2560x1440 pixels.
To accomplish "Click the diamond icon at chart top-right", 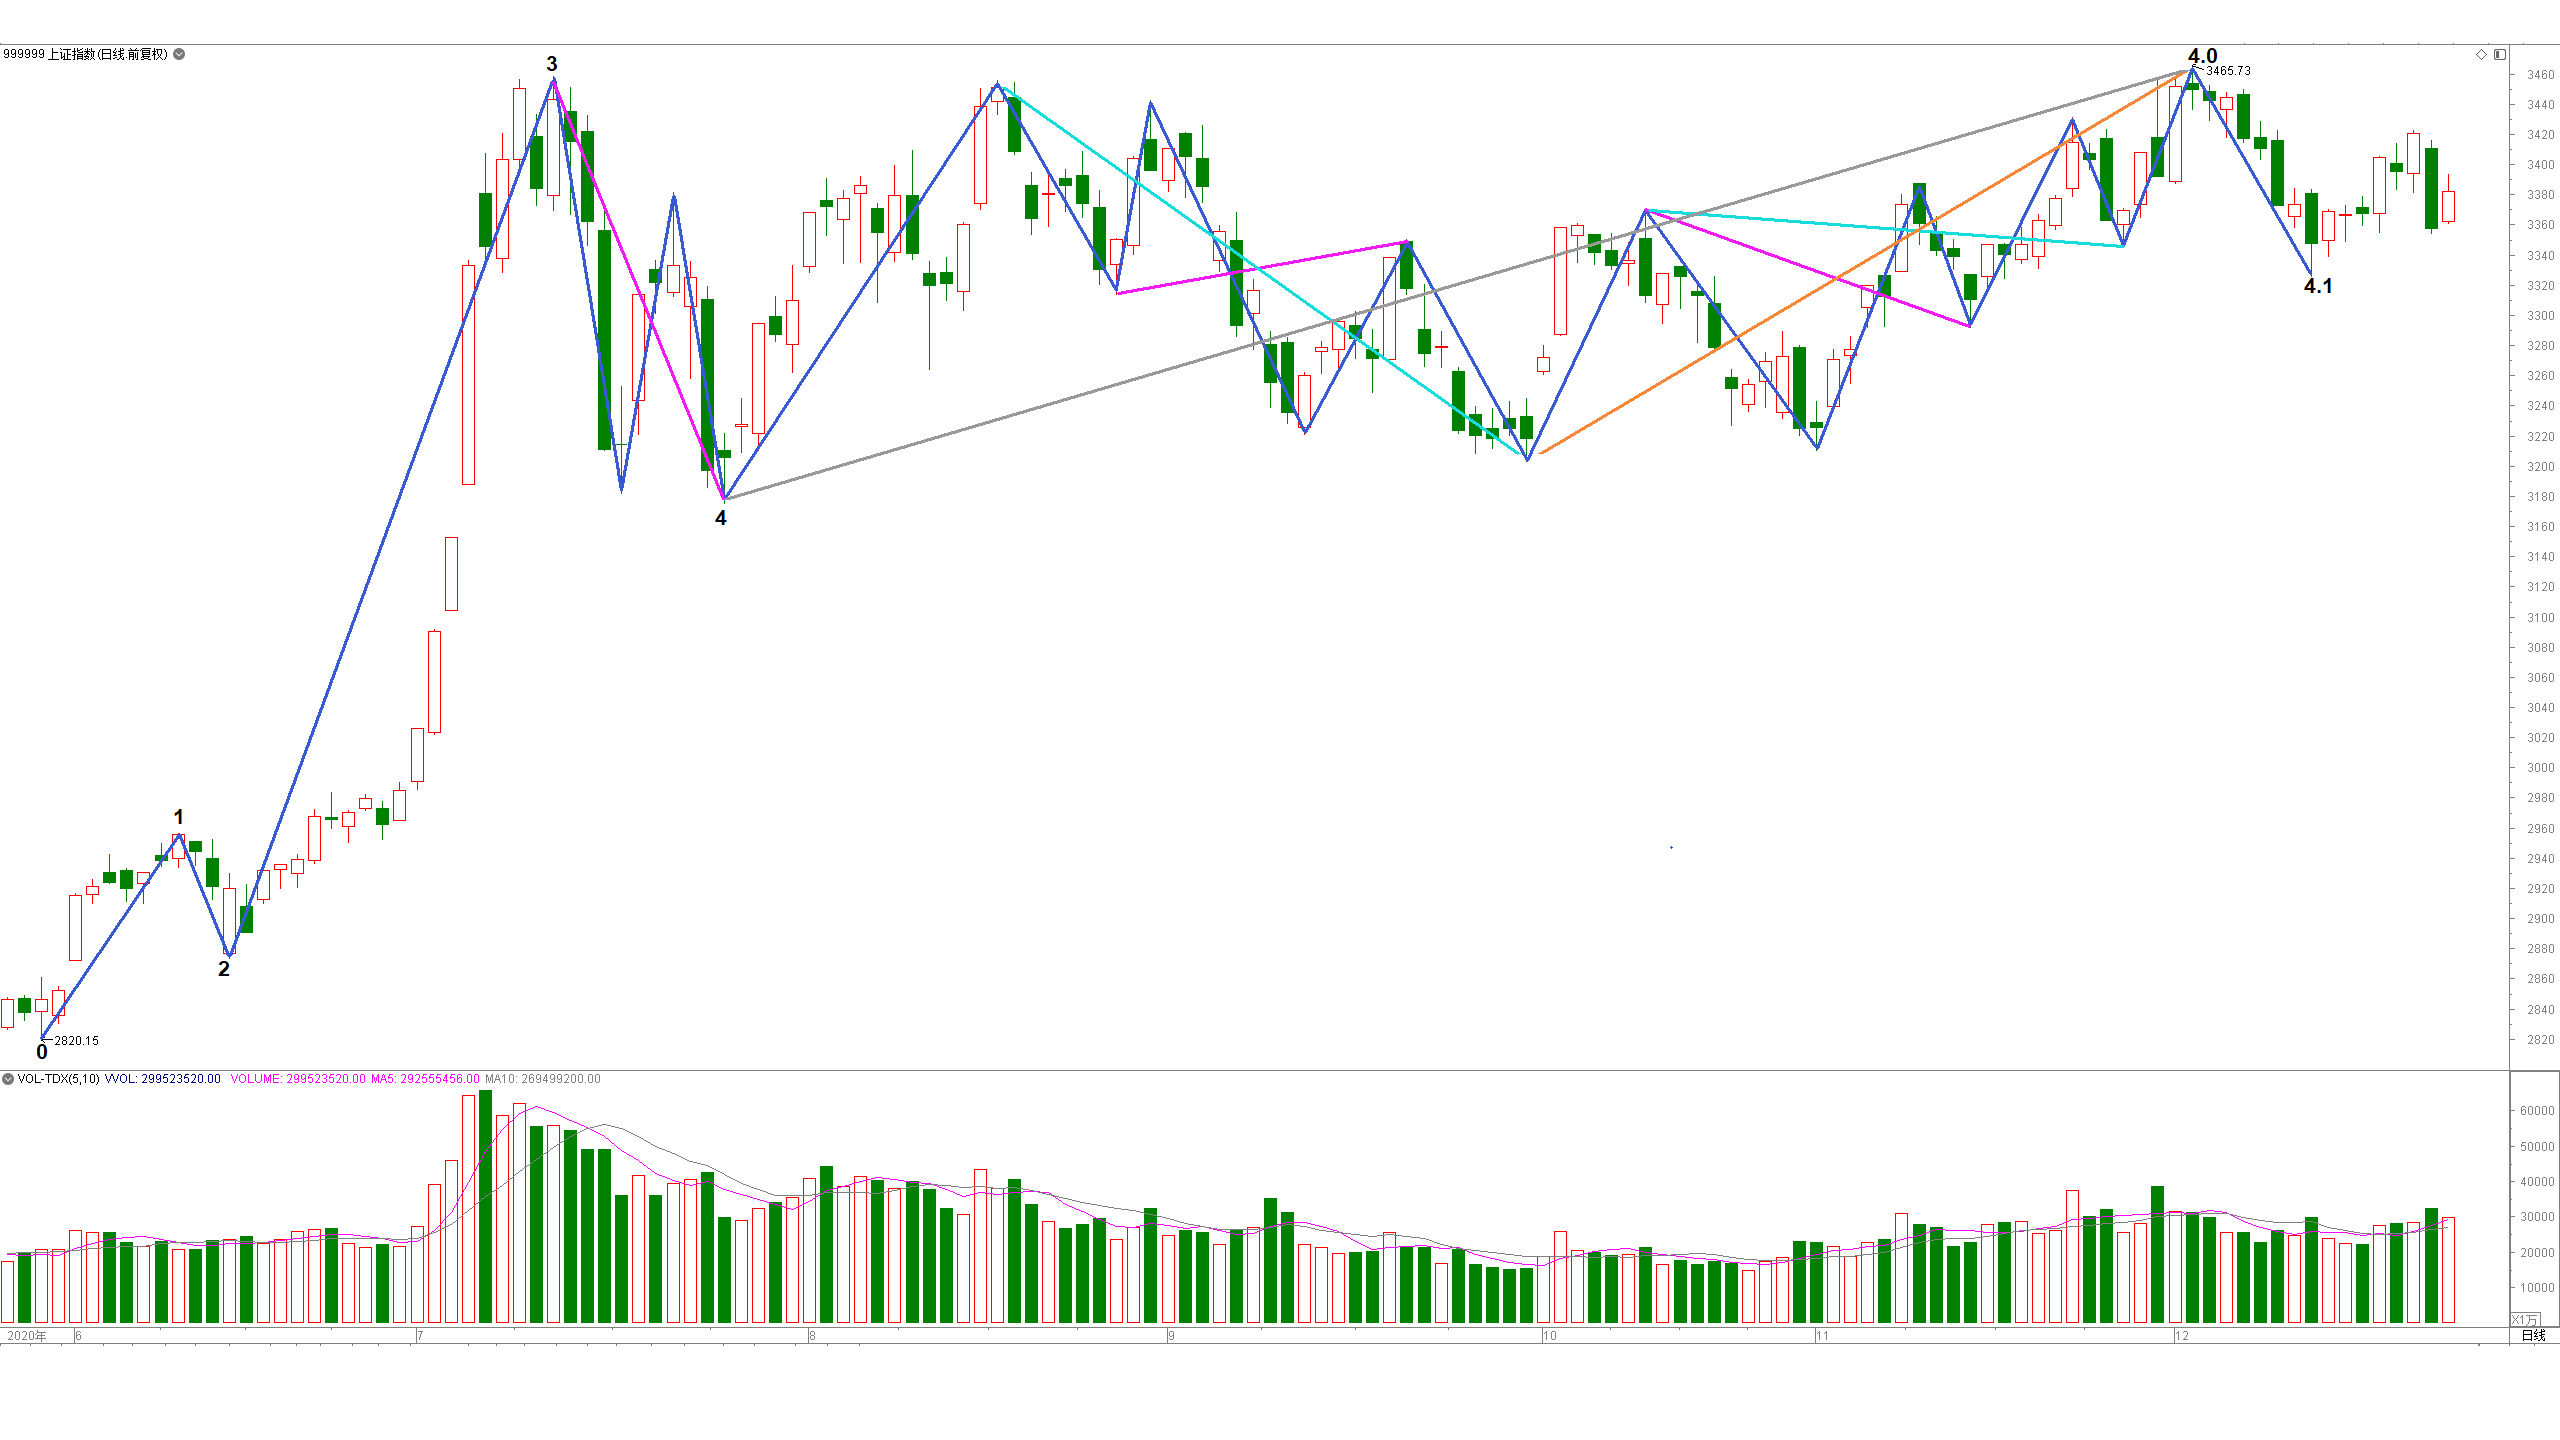I will [x=2481, y=54].
